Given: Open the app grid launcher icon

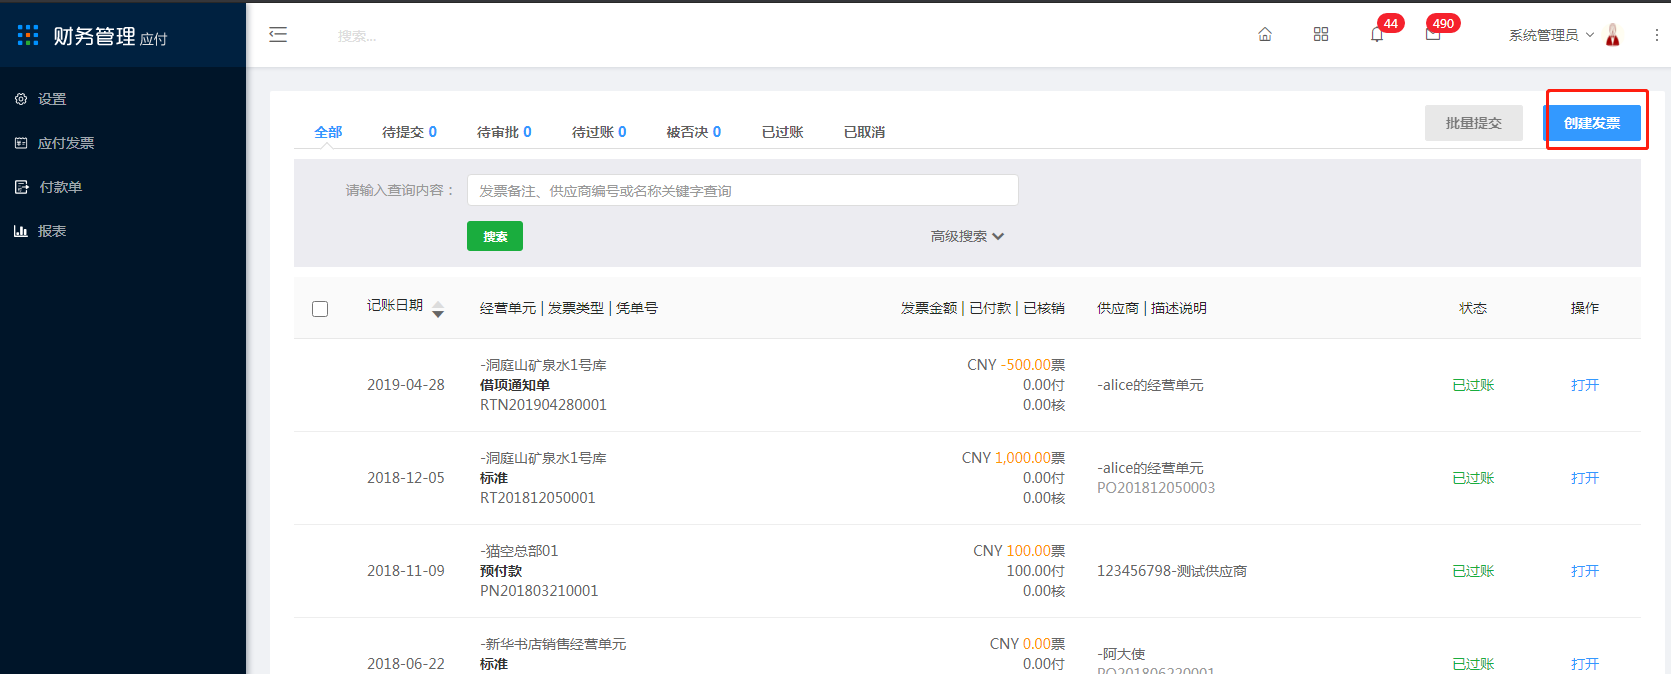Looking at the screenshot, I should point(28,35).
